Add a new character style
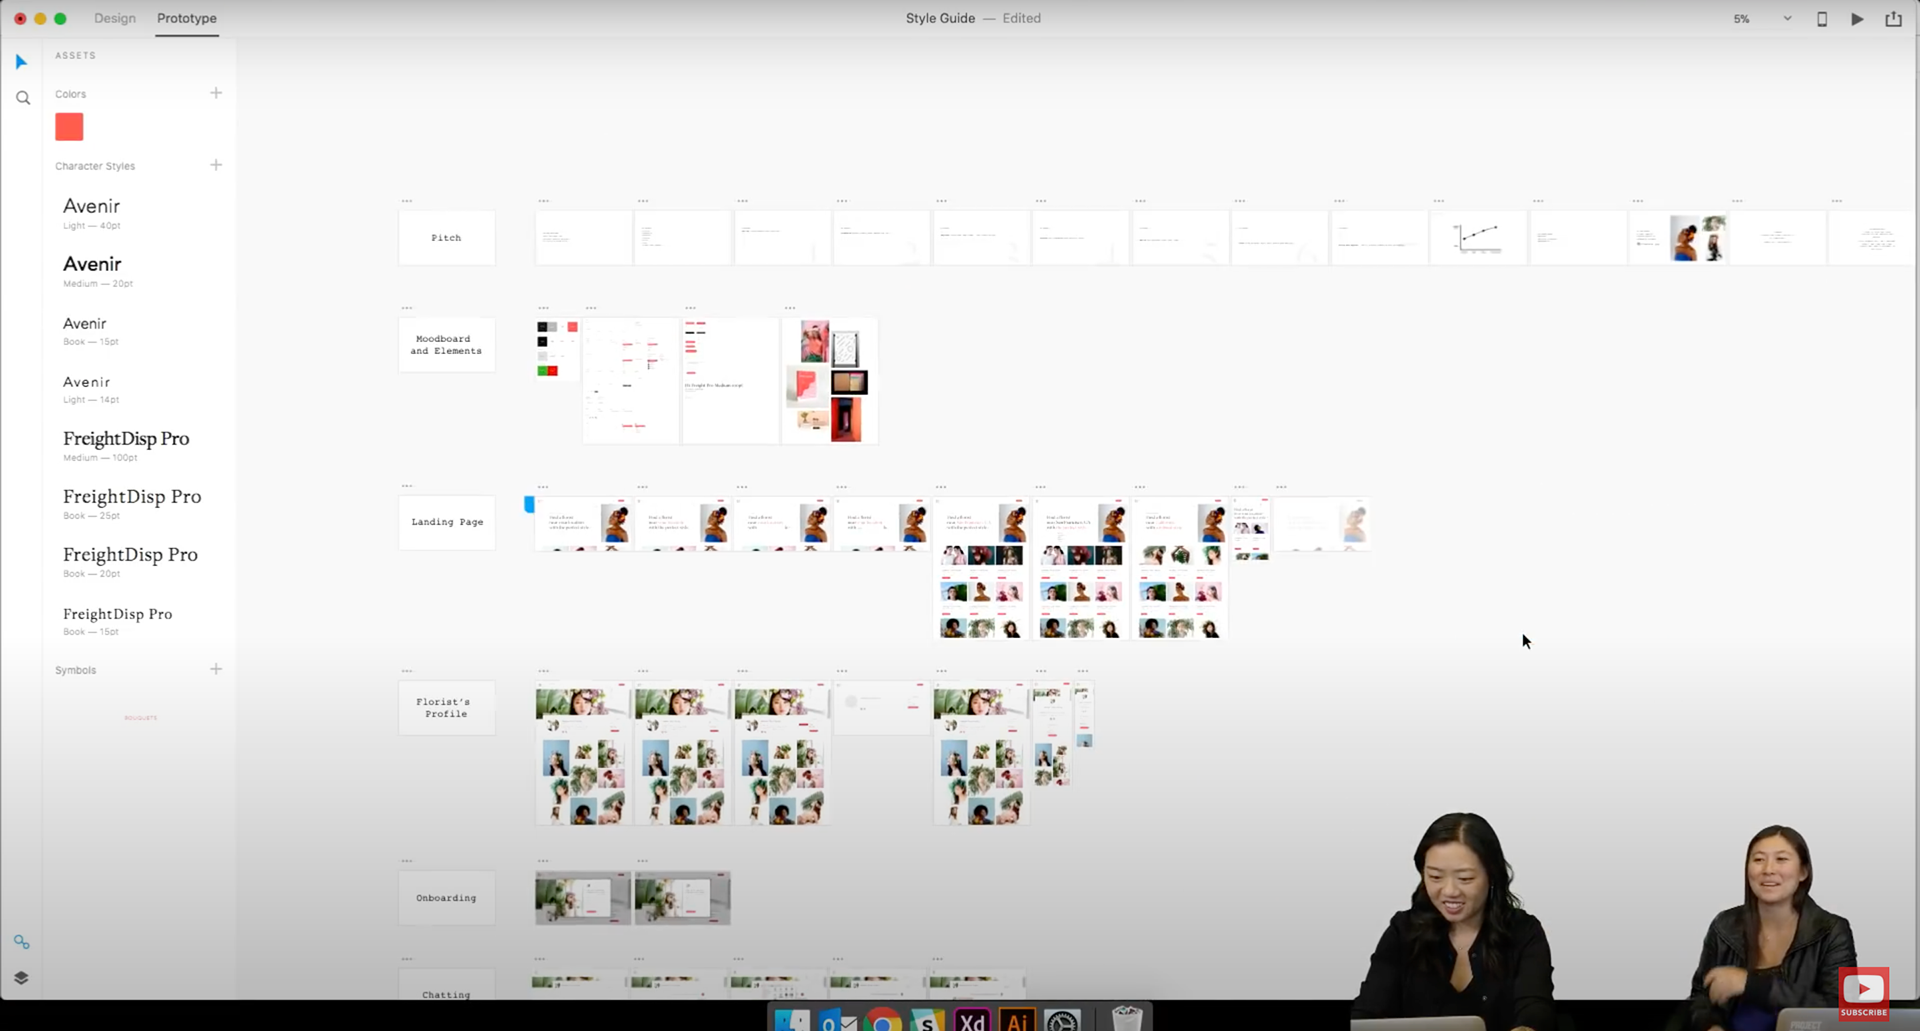Viewport: 1920px width, 1031px height. coord(216,165)
